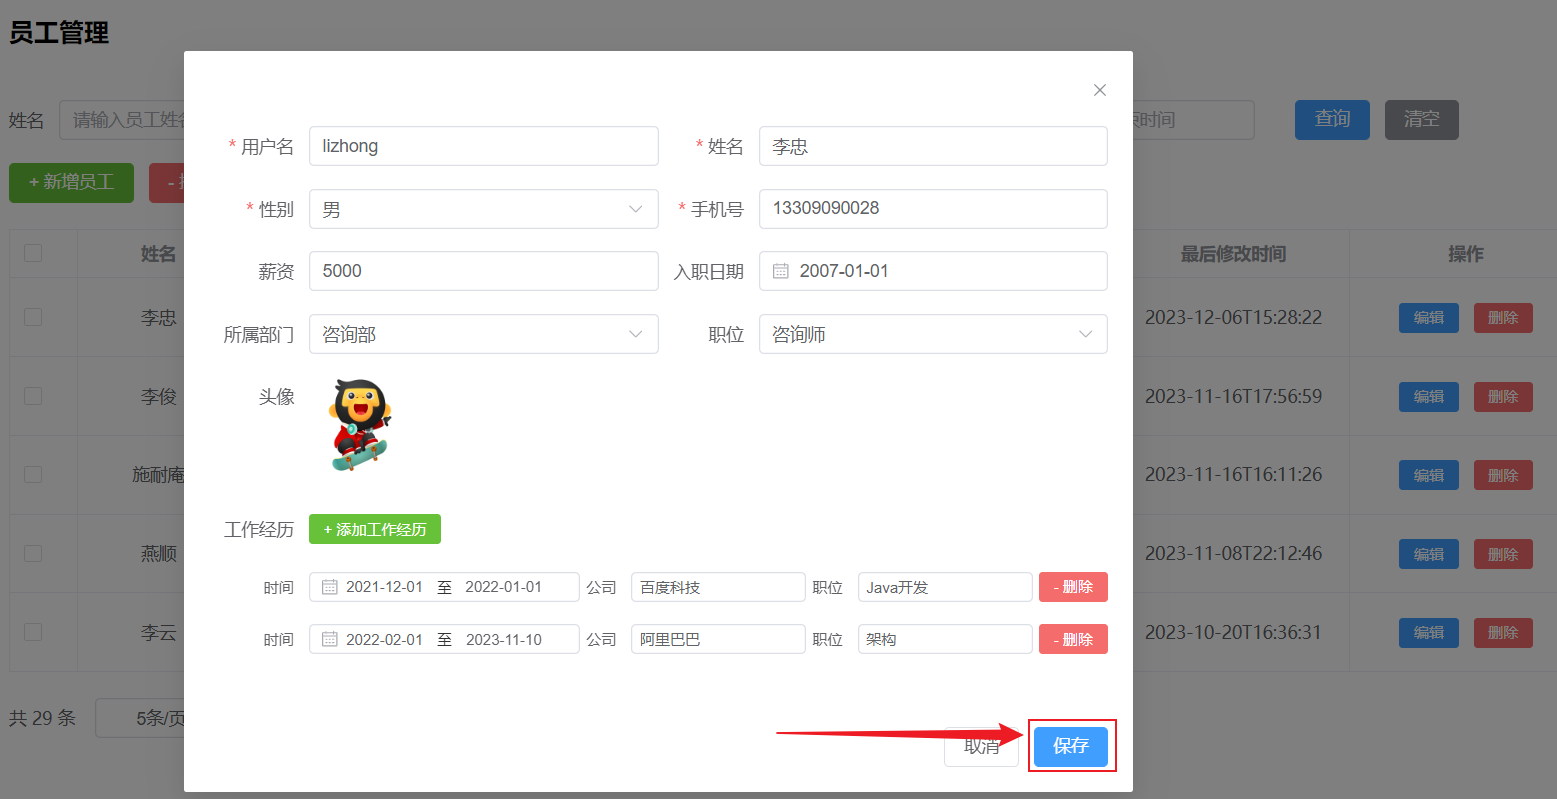The height and width of the screenshot is (799, 1557).
Task: Open the 职位 dropdown showing 咨询师
Action: pos(933,334)
